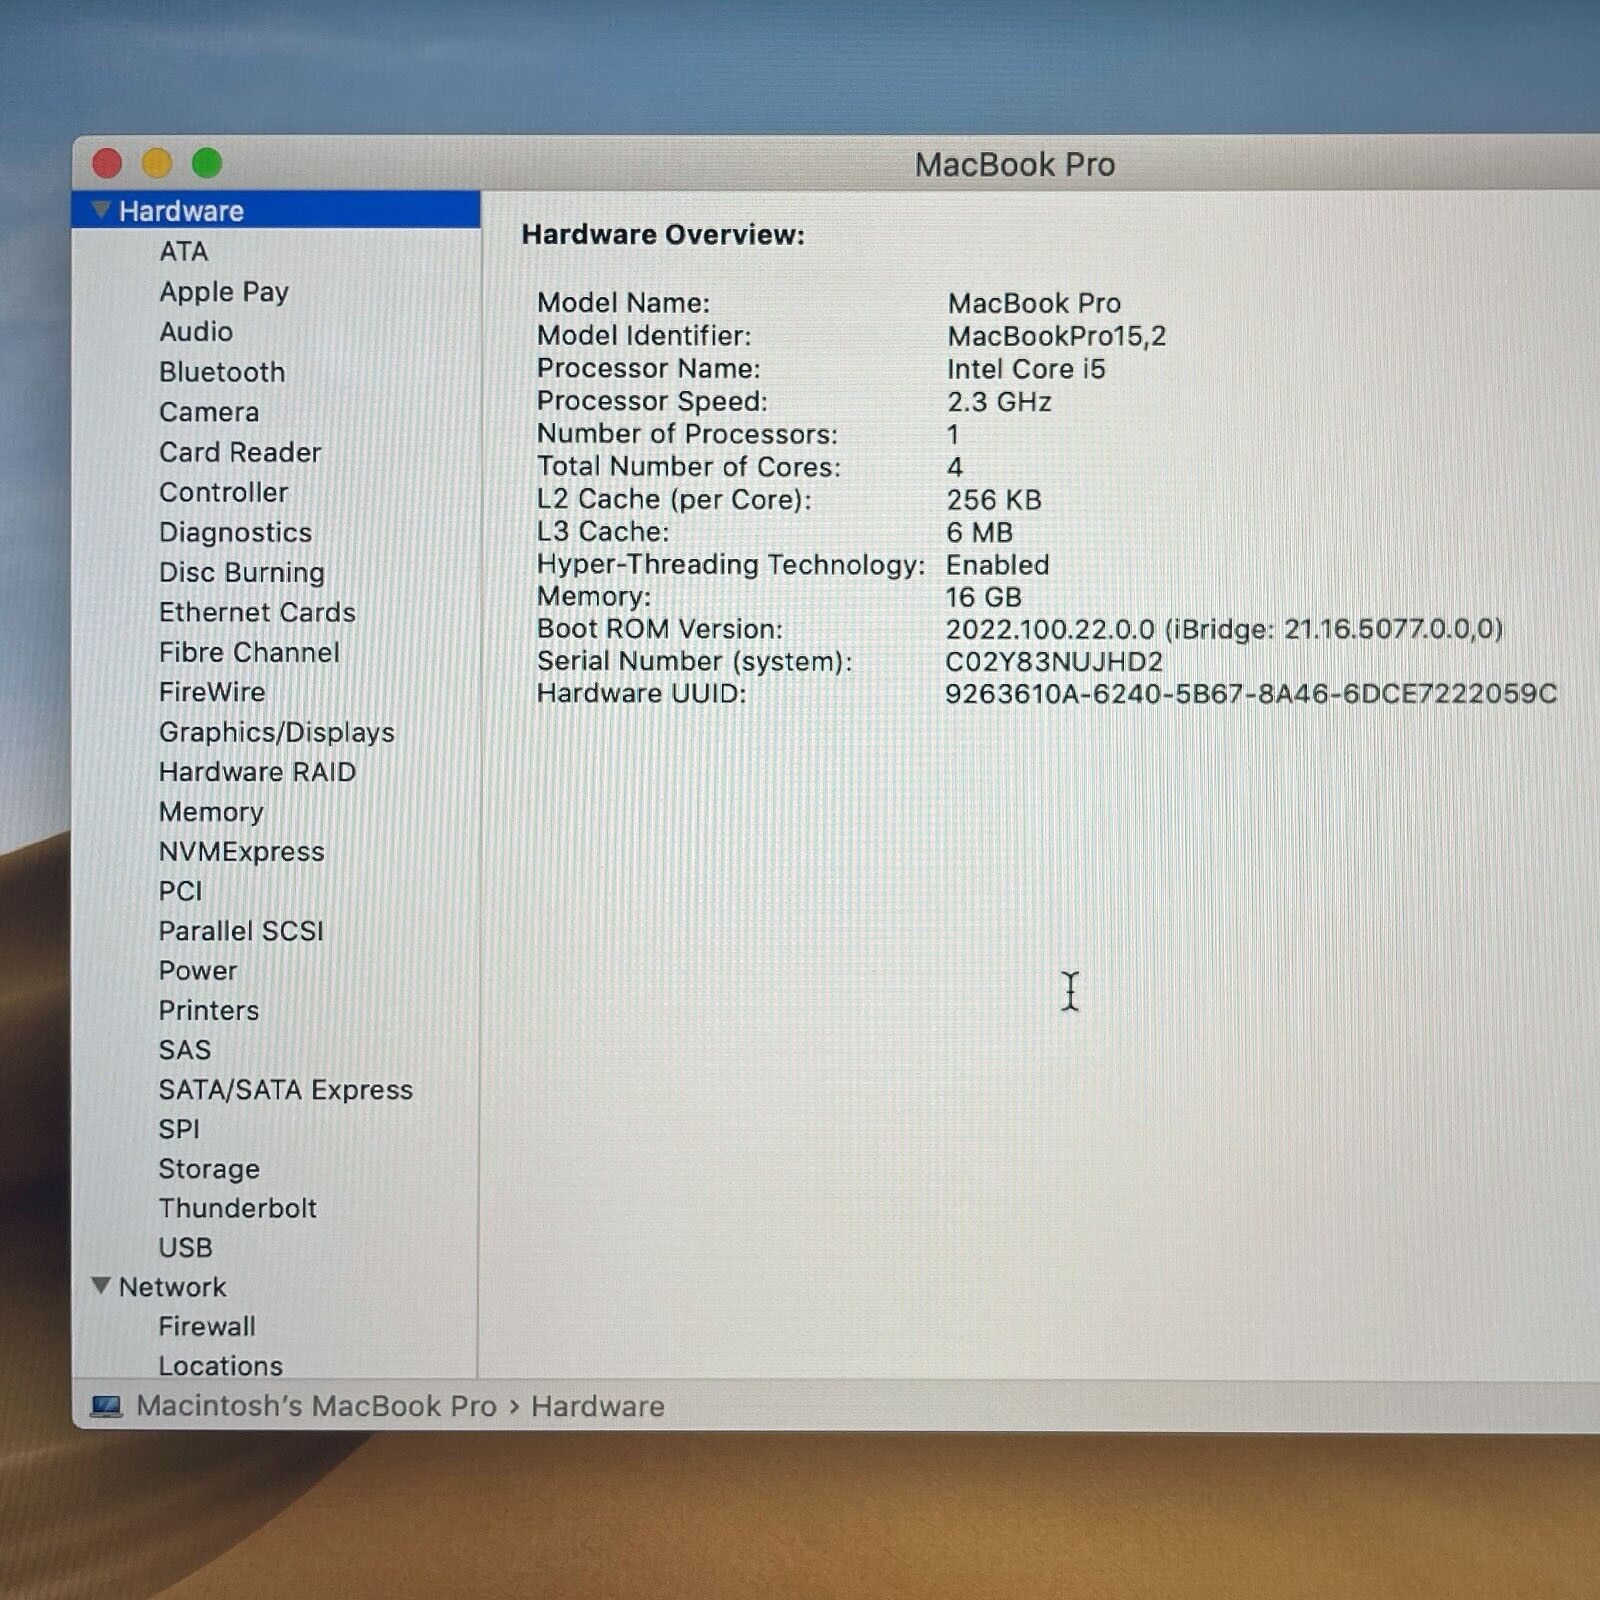Open Diagnostics section
The image size is (1600, 1600).
pos(236,531)
